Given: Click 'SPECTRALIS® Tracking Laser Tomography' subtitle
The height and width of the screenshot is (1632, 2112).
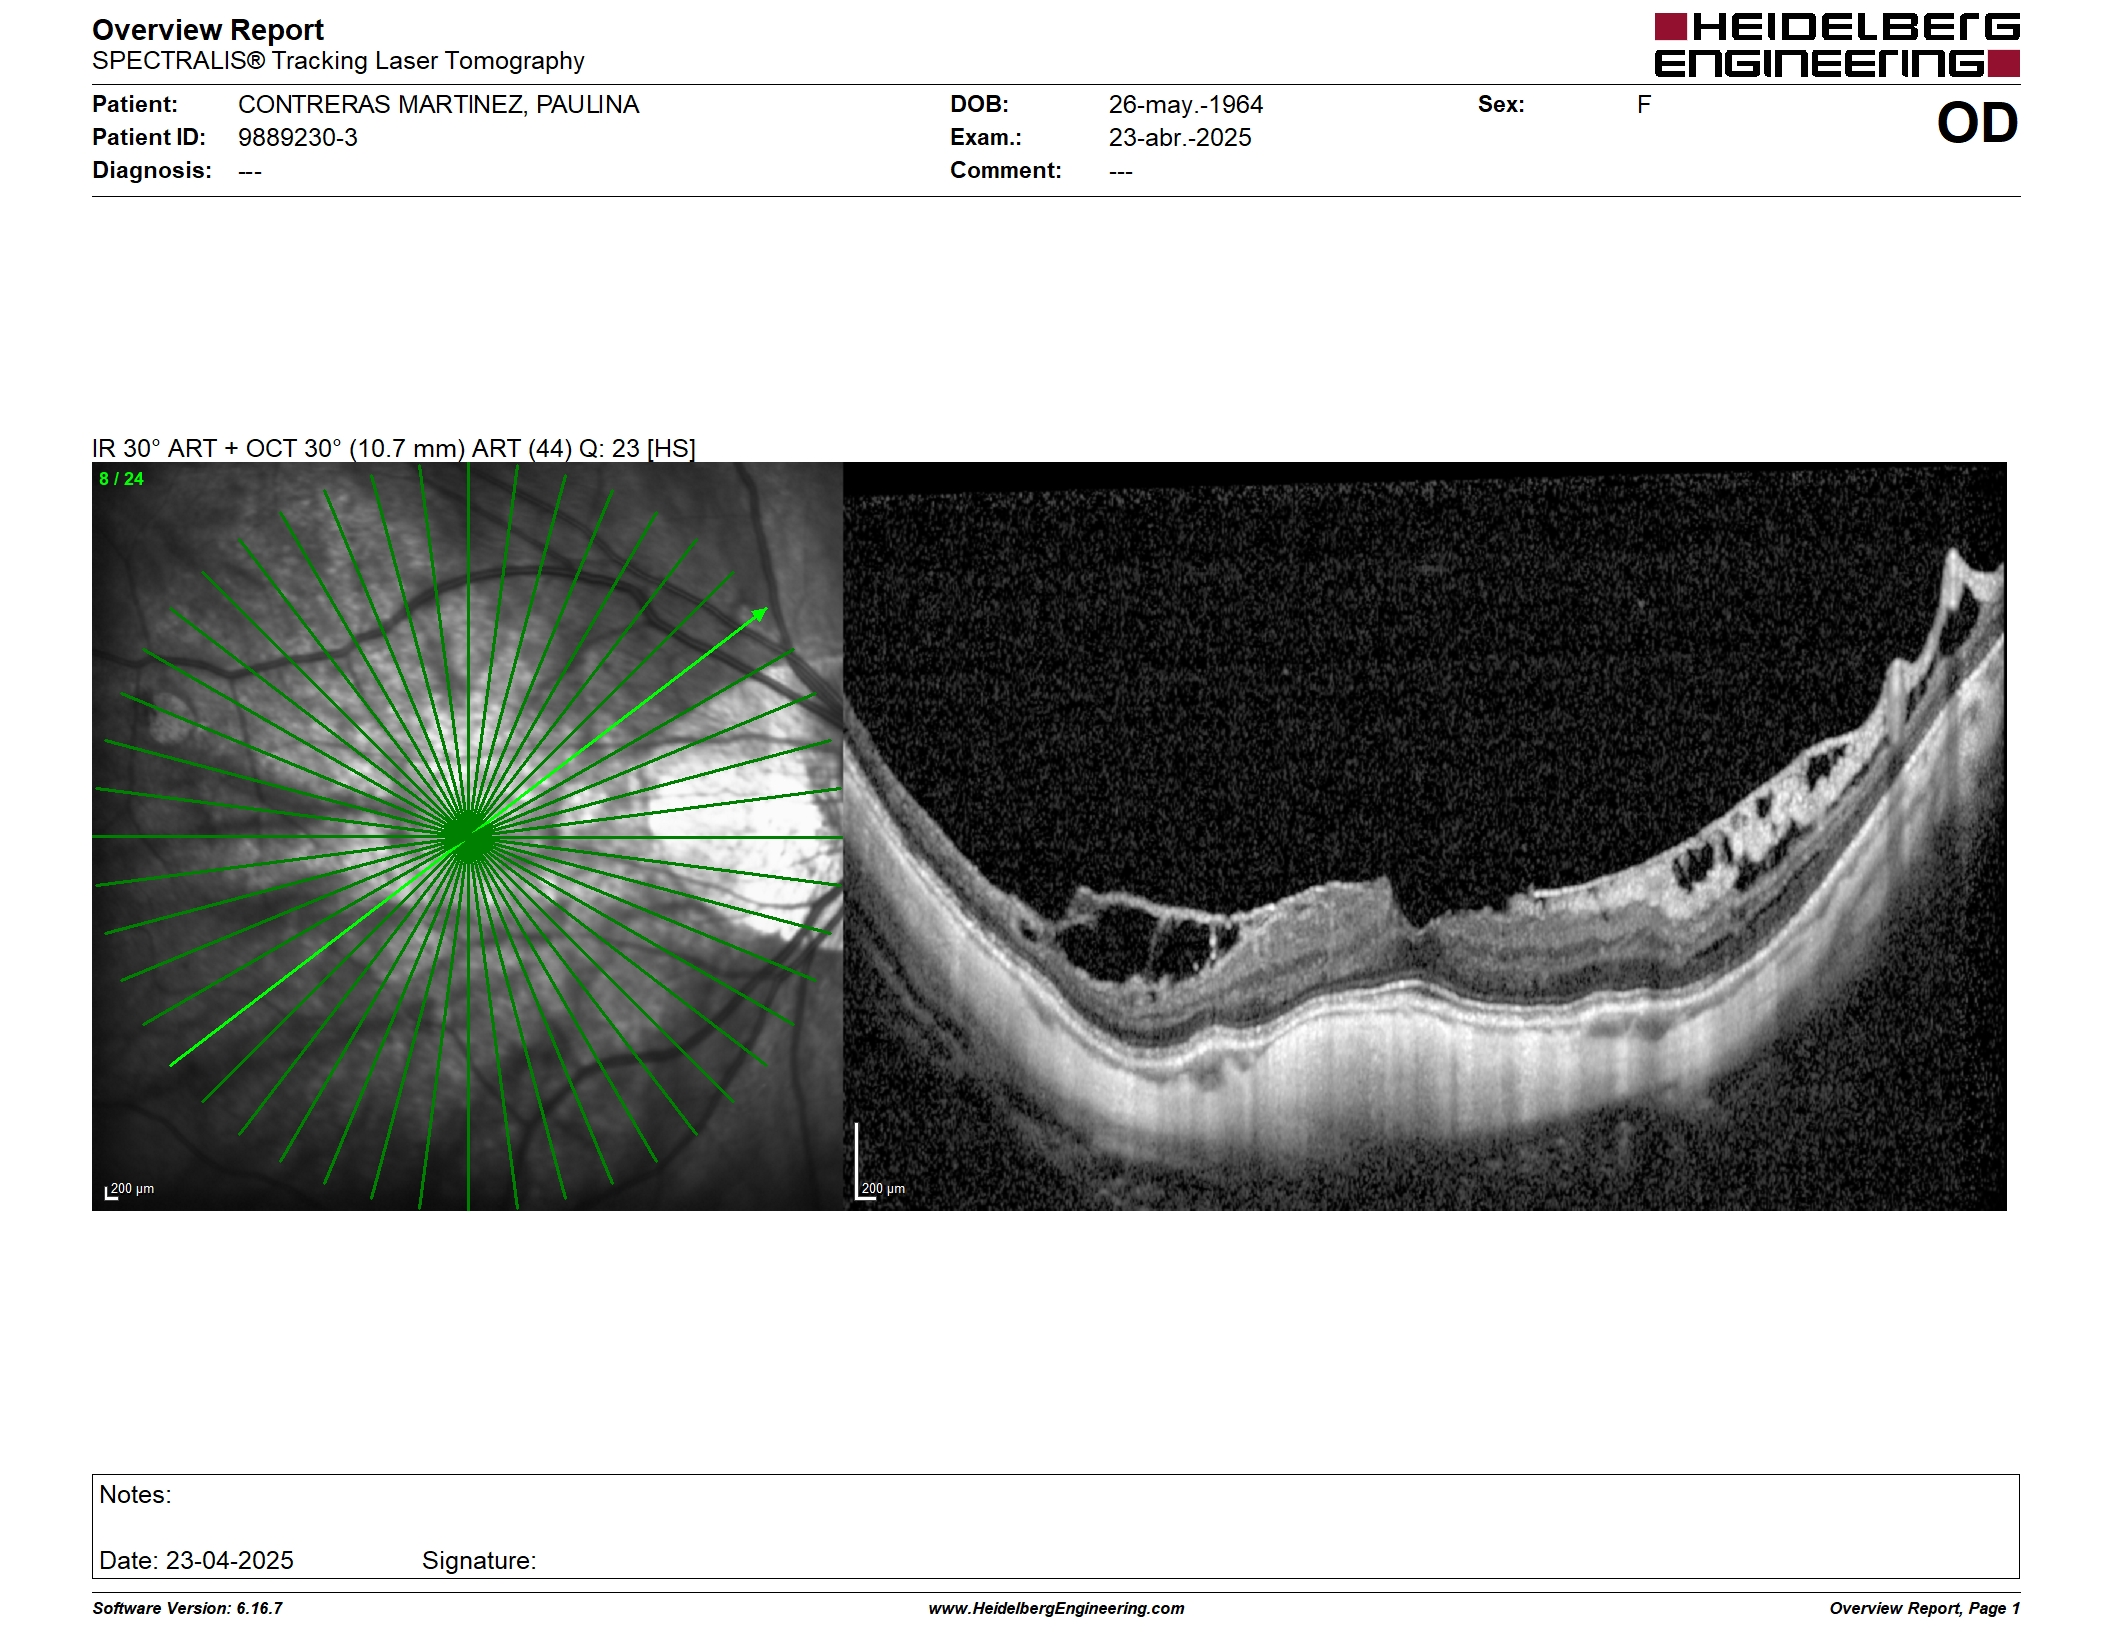Looking at the screenshot, I should [338, 61].
